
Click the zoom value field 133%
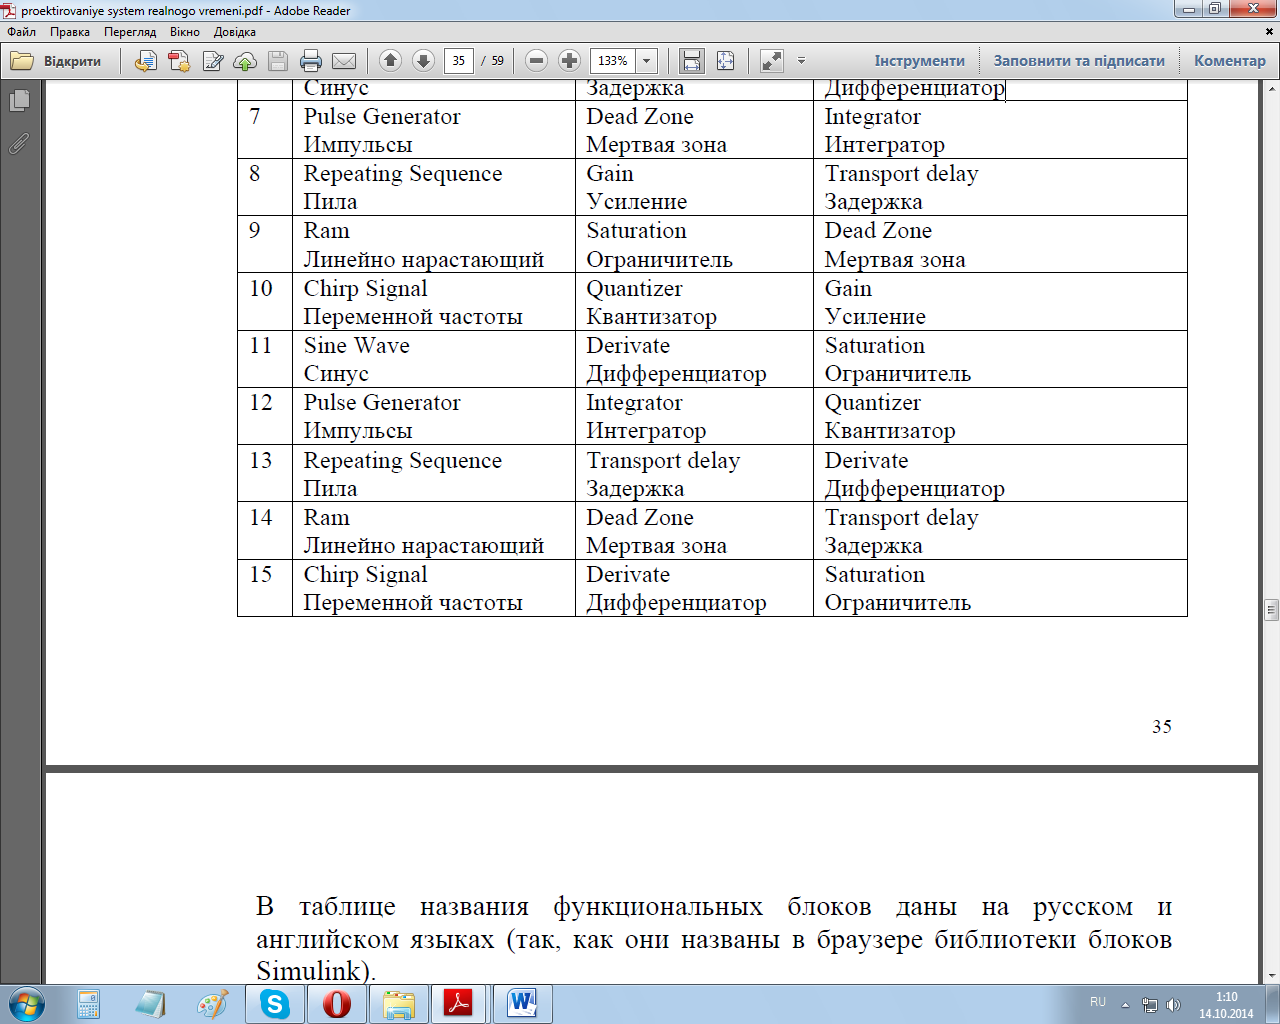[613, 61]
